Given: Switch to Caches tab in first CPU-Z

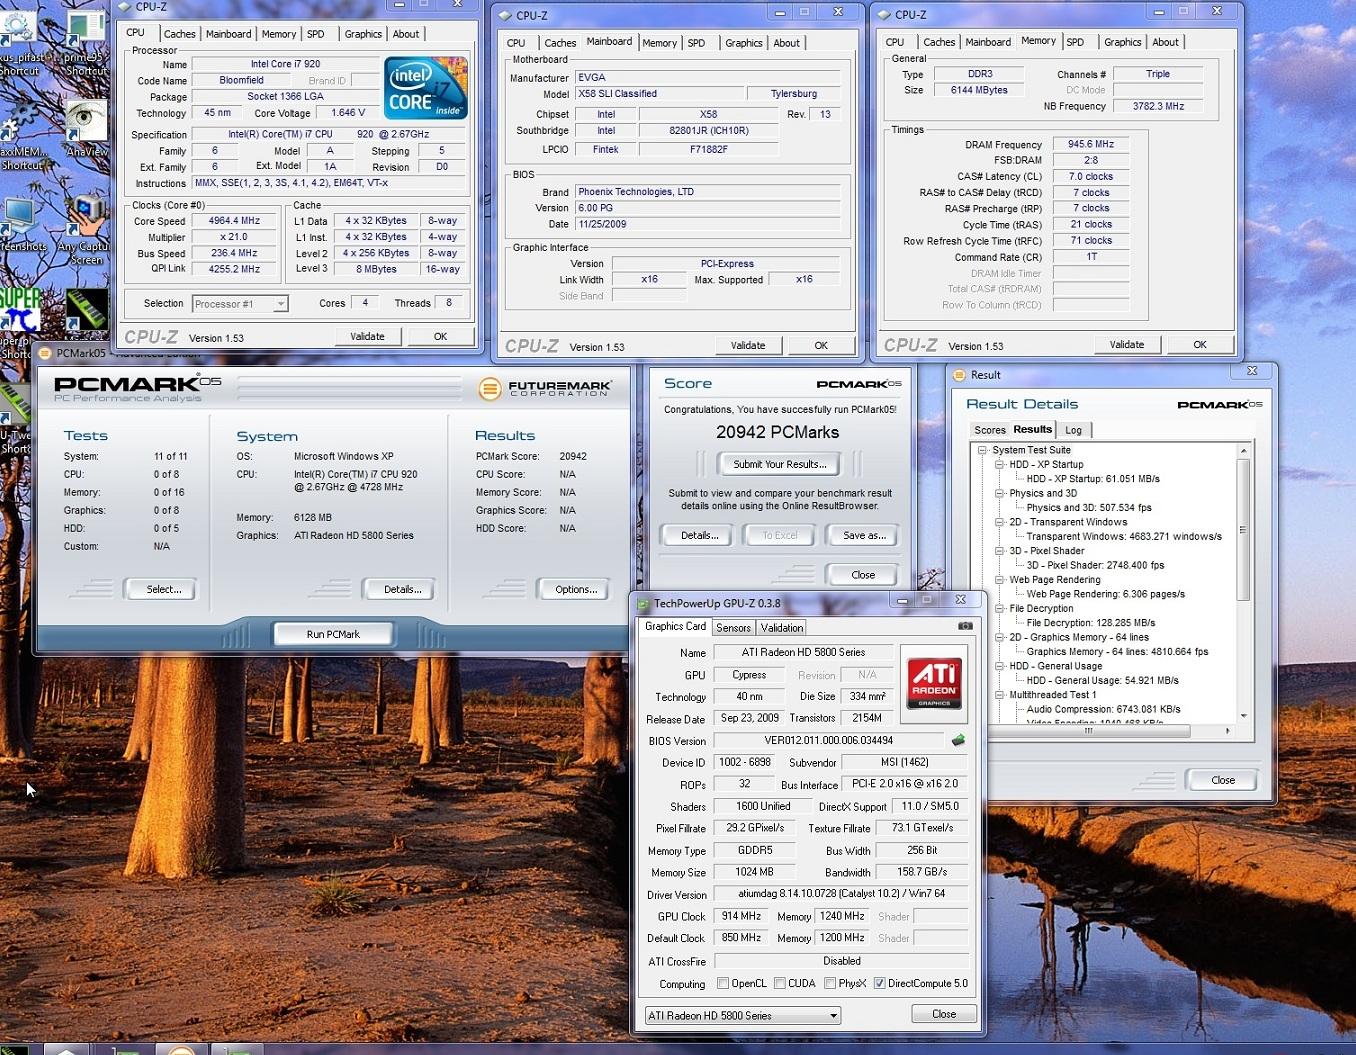Looking at the screenshot, I should 179,34.
